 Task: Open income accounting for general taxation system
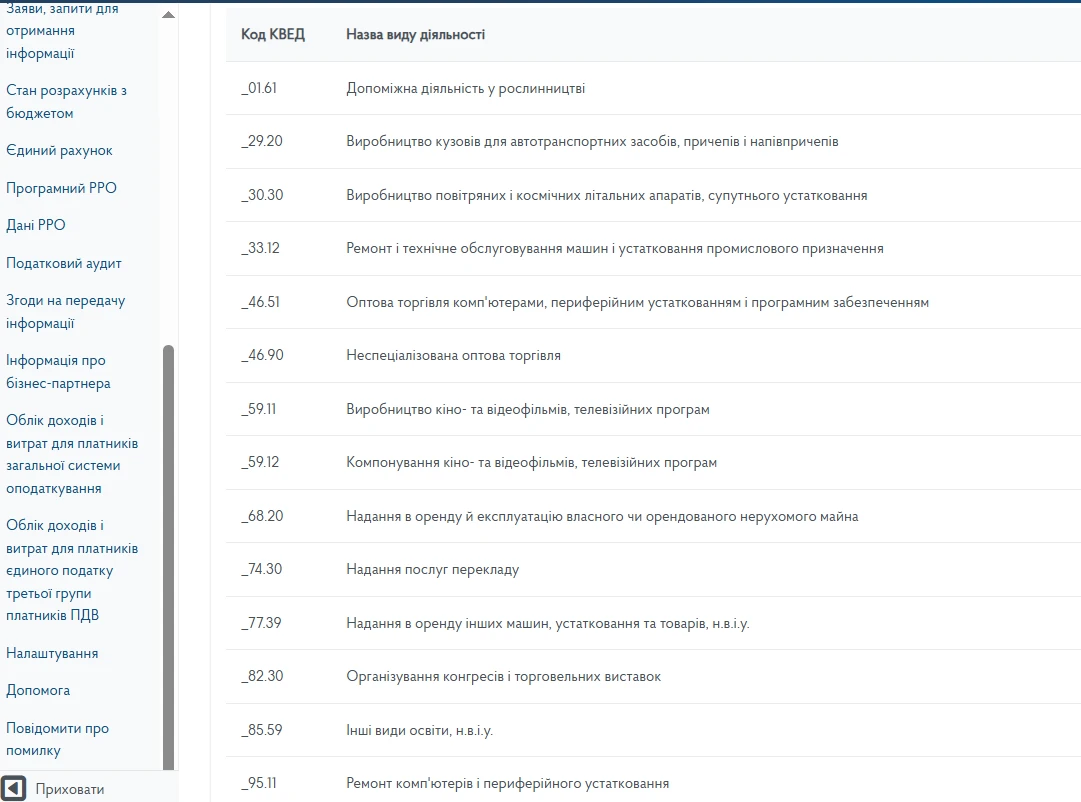(72, 455)
